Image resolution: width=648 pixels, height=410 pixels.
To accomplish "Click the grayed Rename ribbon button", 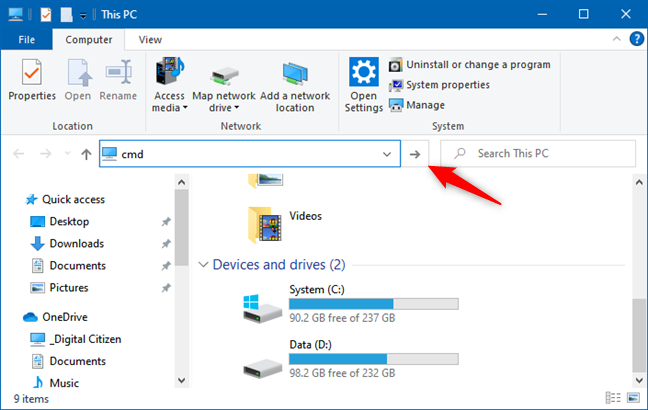I will point(118,80).
